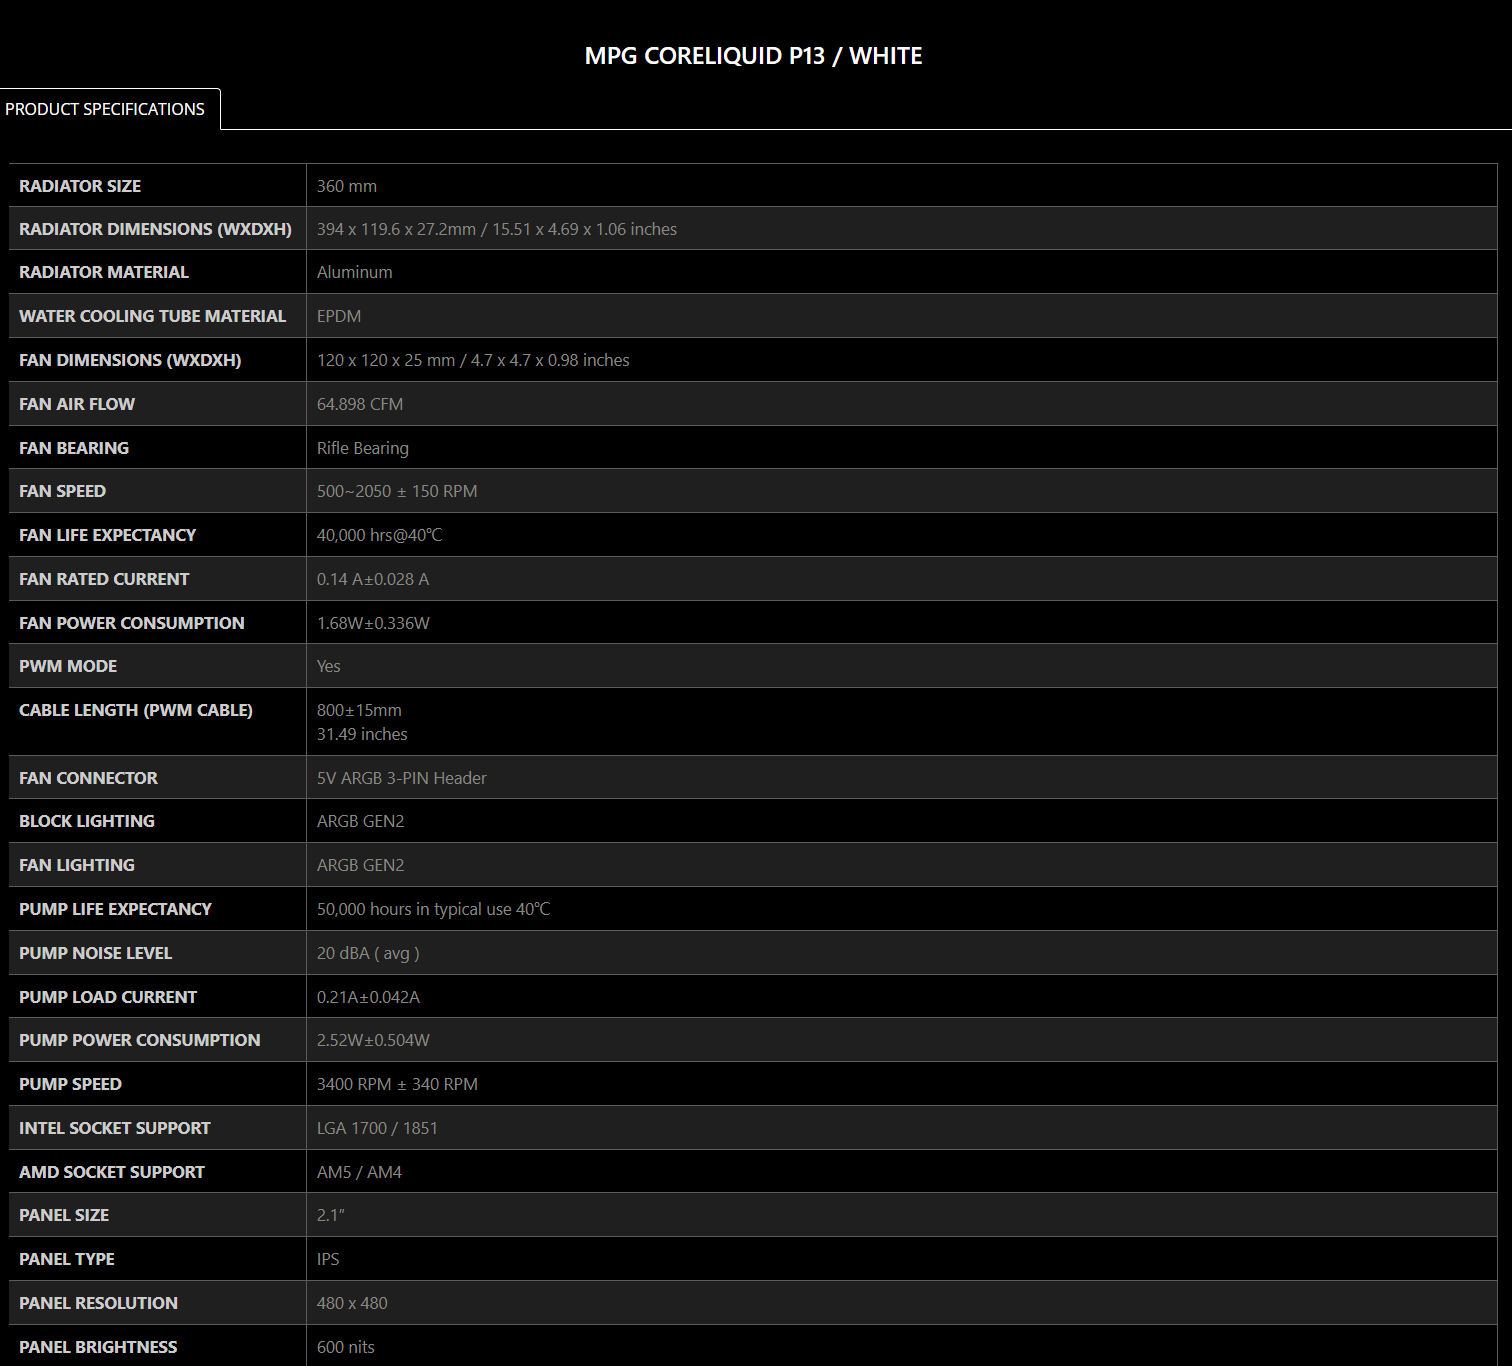Click the PANEL SIZE label
The height and width of the screenshot is (1366, 1512).
[x=64, y=1215]
